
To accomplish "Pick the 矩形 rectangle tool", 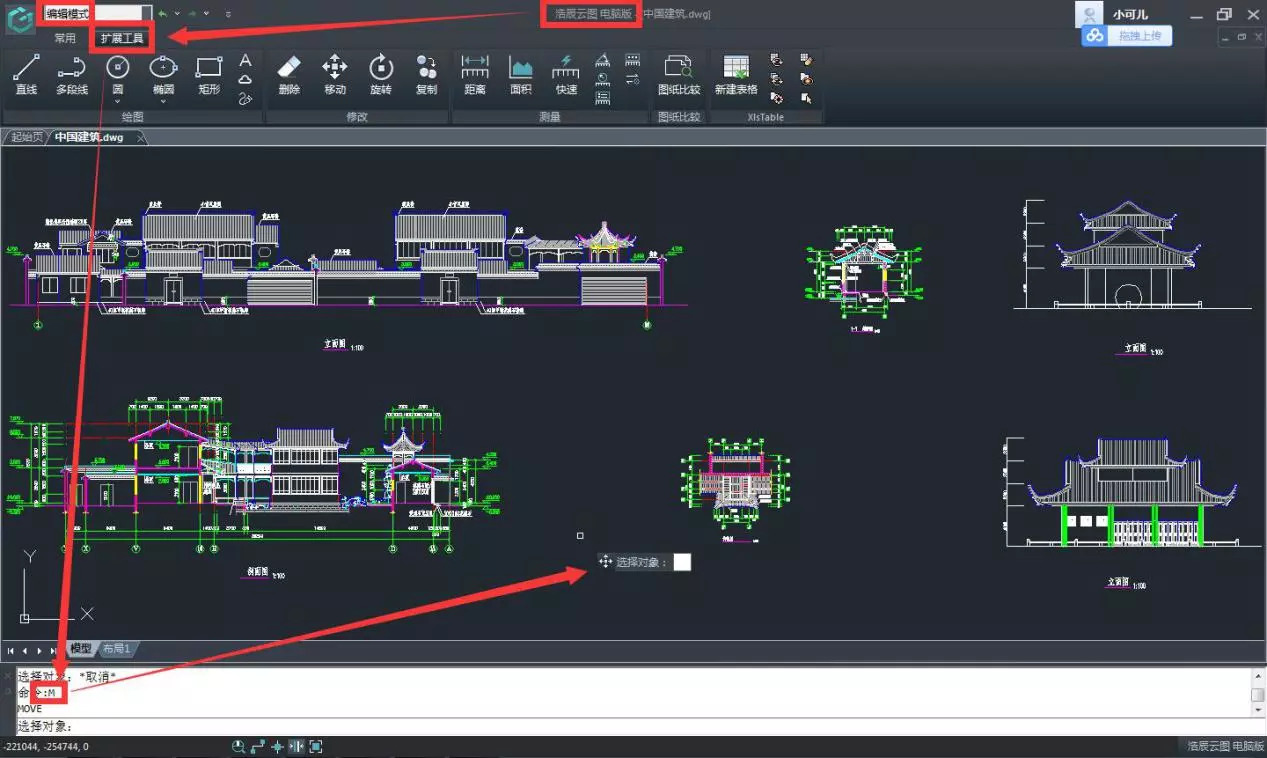I will (209, 74).
